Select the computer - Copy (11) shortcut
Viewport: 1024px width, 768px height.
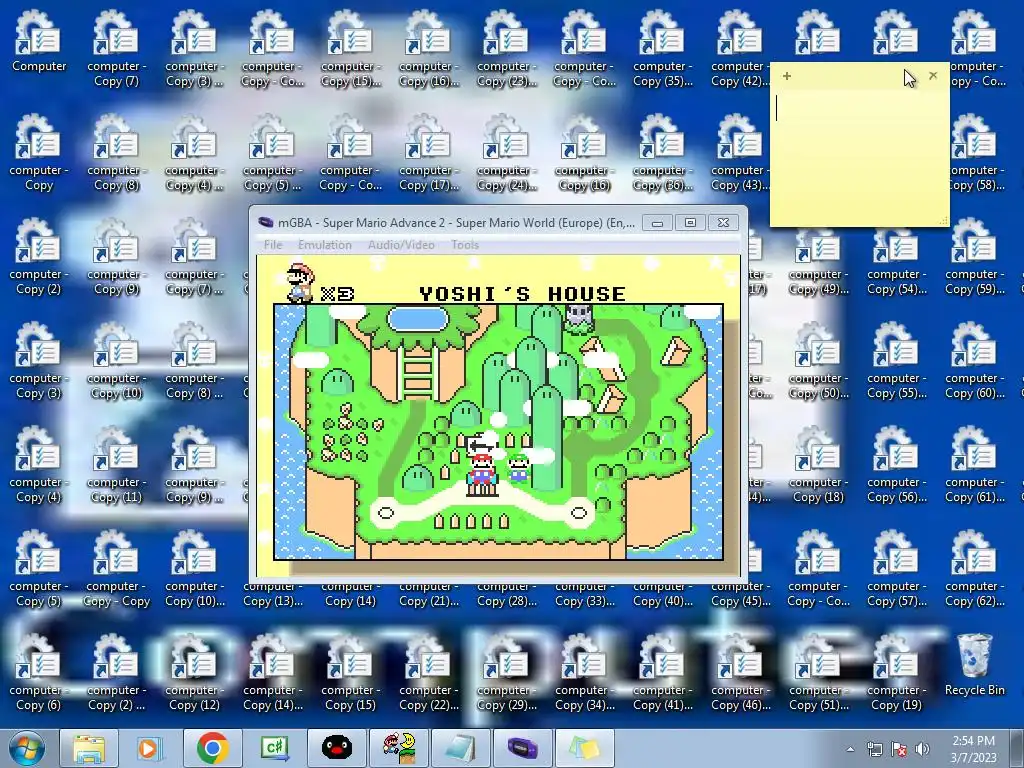coord(116,464)
